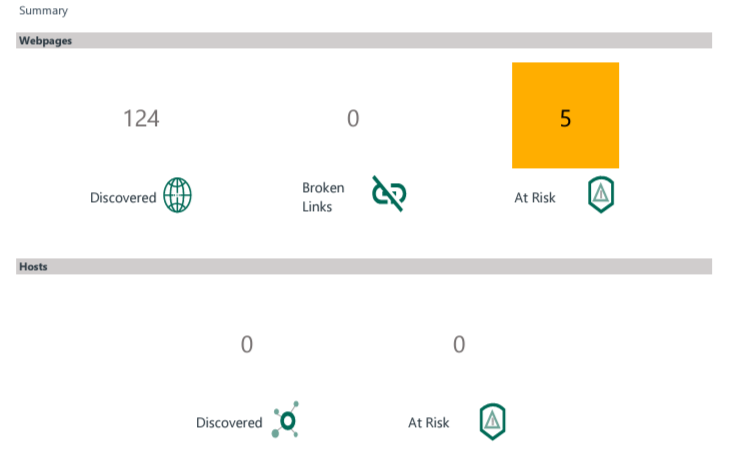Select the Webpages section header text

[45, 41]
